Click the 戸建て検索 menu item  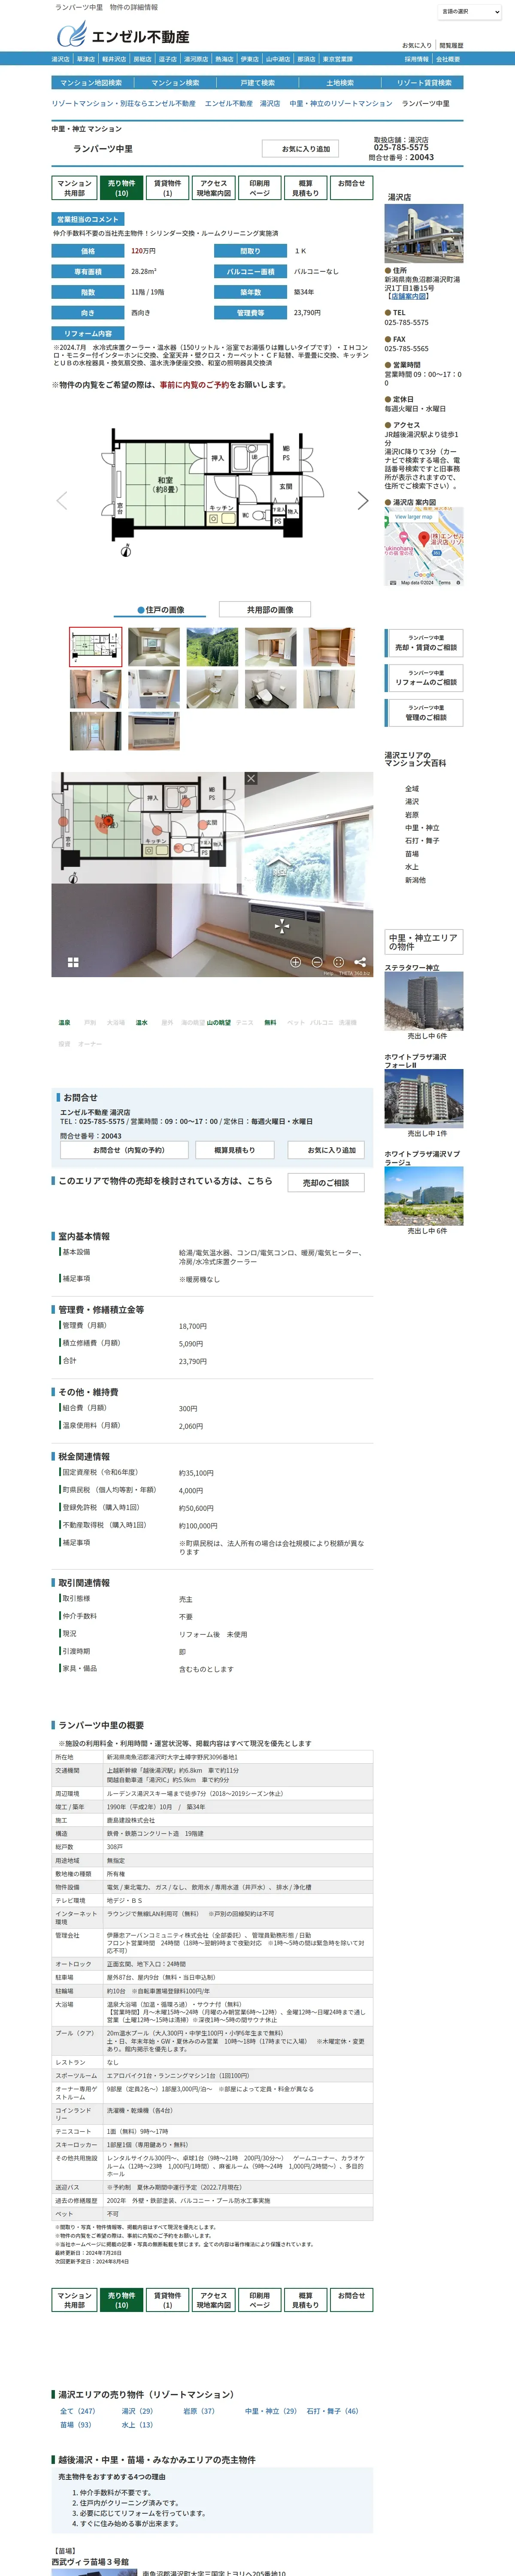point(257,83)
